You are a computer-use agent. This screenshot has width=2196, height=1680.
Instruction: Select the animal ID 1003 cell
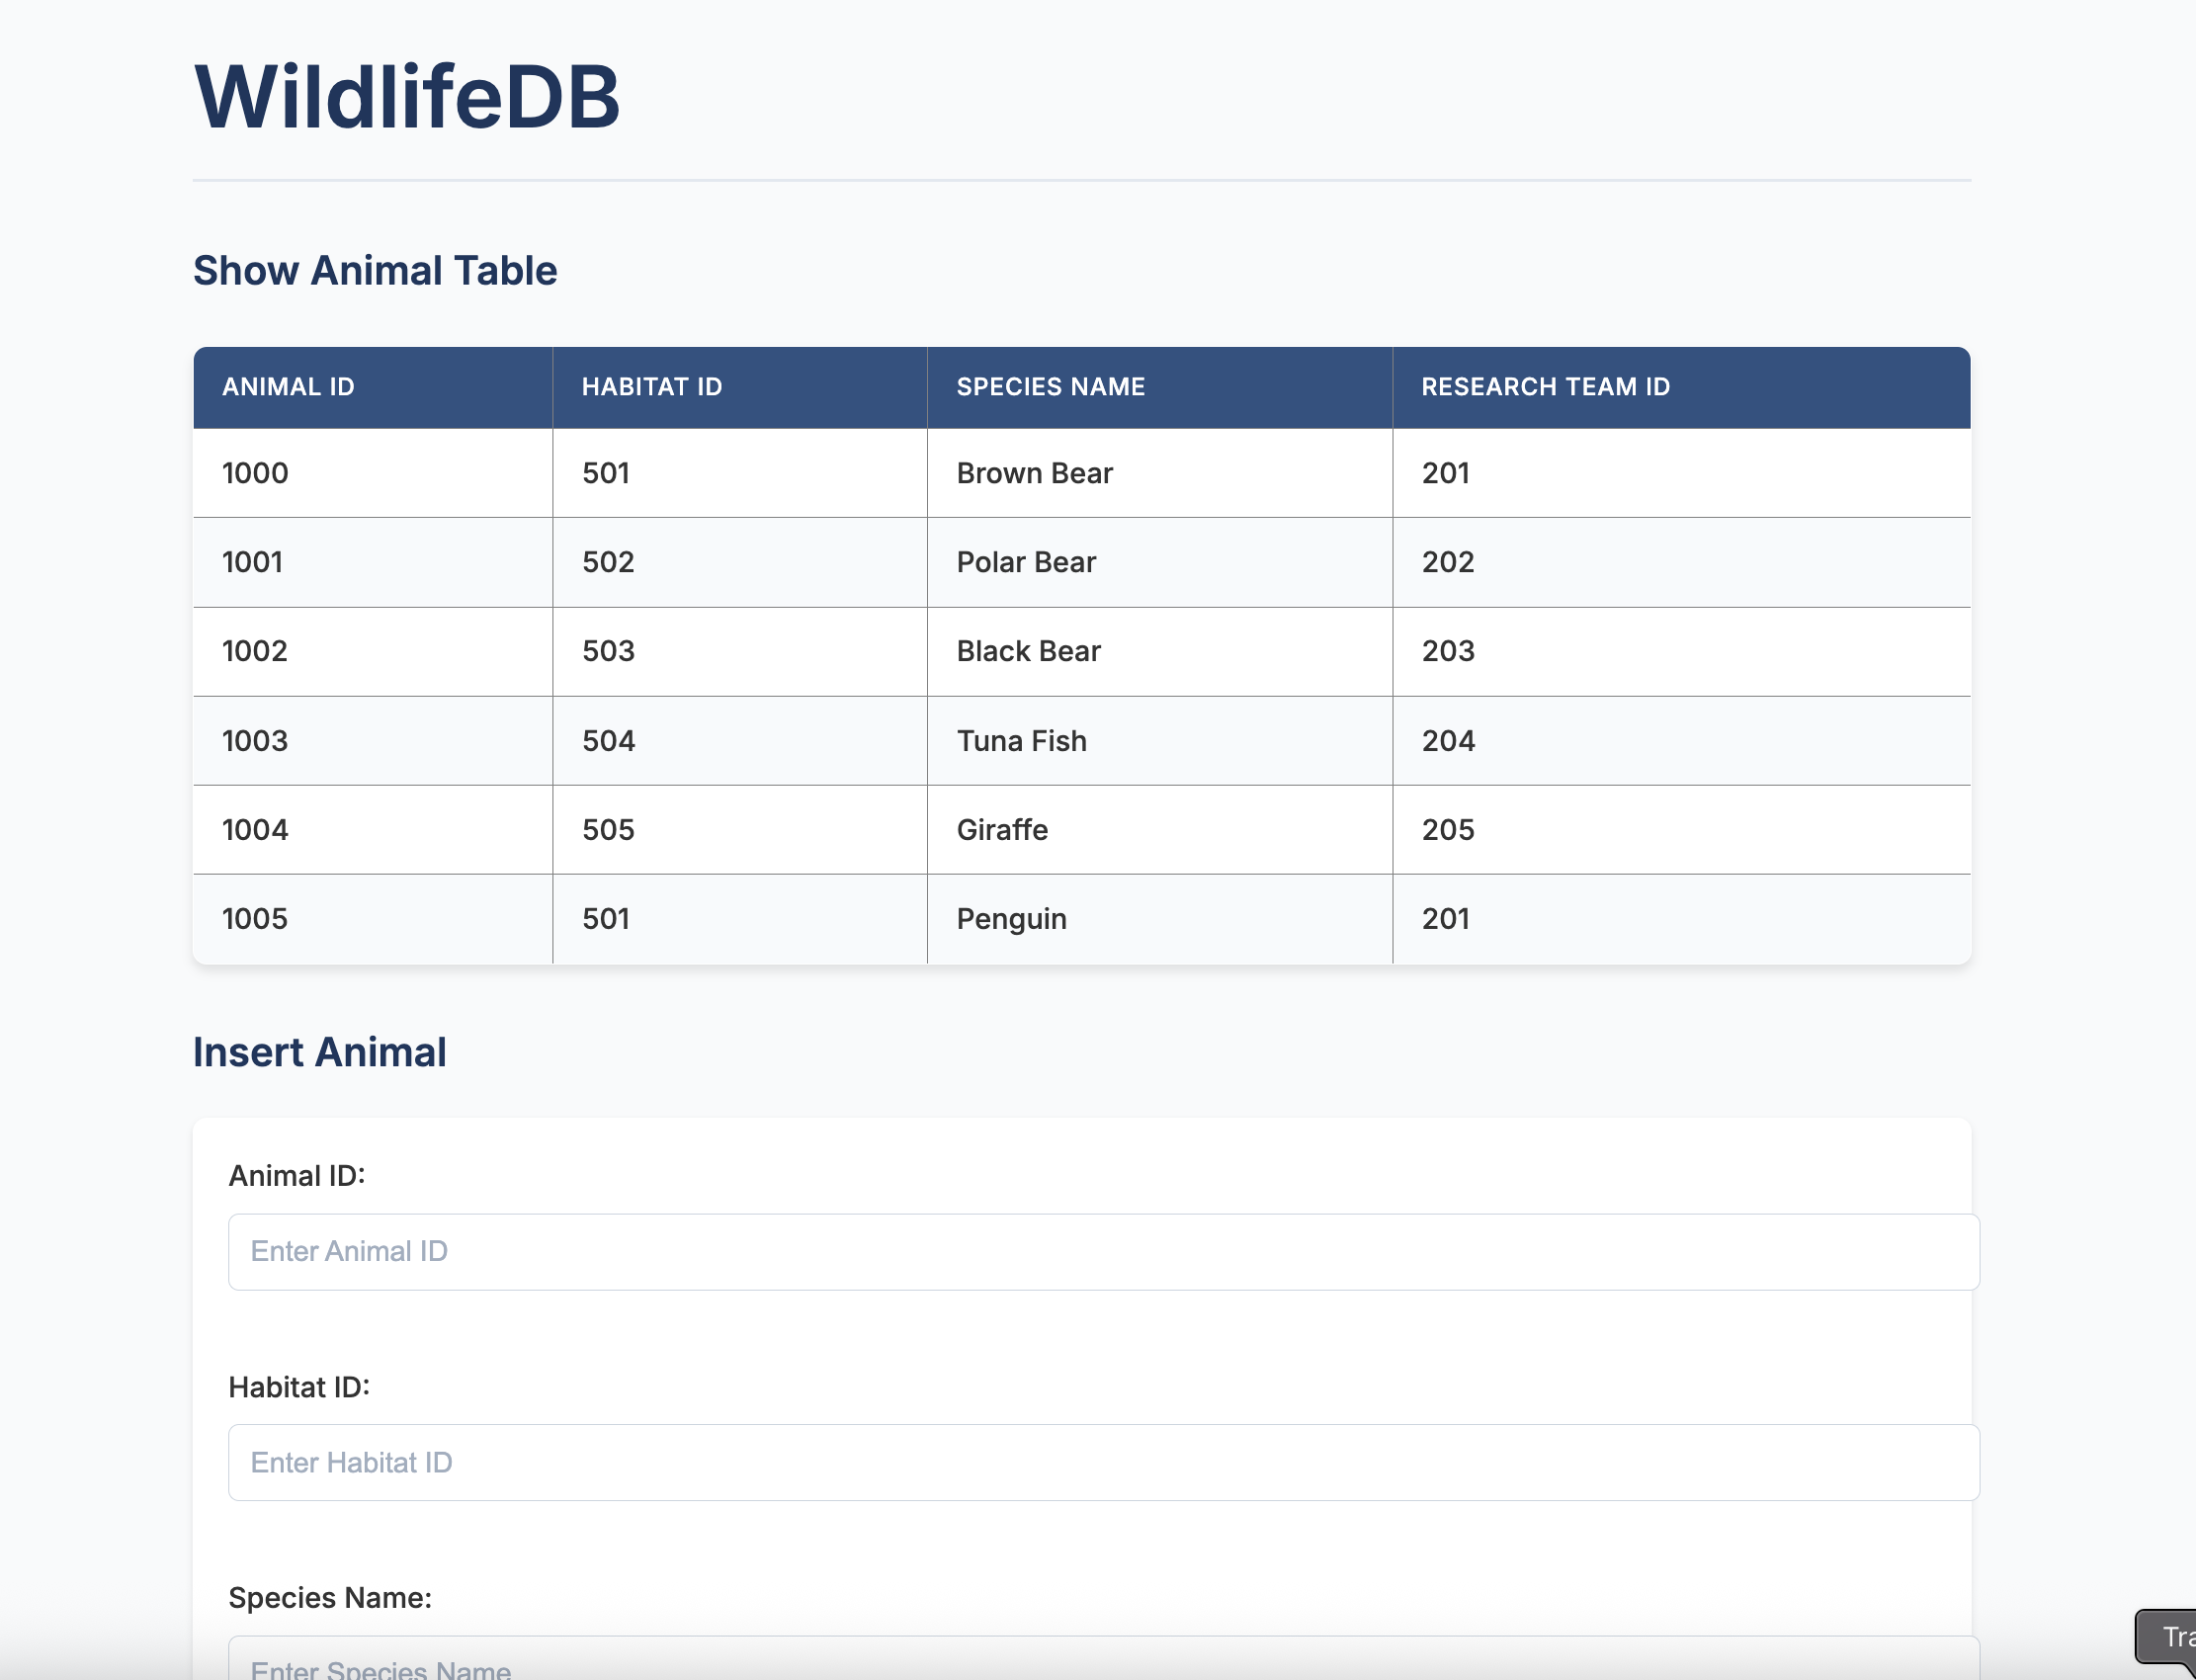click(x=373, y=741)
